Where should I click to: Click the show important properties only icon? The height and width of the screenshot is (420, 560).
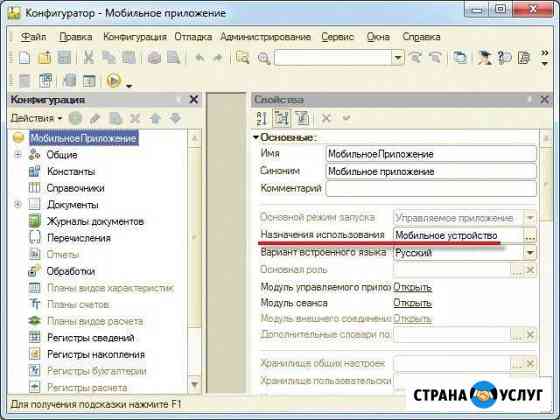point(302,118)
